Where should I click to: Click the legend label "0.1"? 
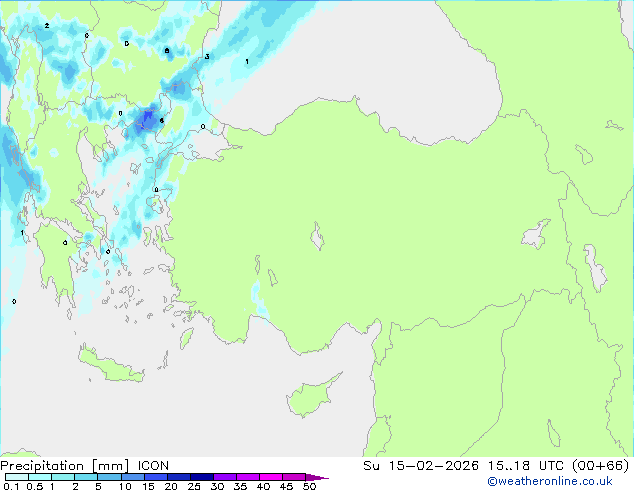11,486
